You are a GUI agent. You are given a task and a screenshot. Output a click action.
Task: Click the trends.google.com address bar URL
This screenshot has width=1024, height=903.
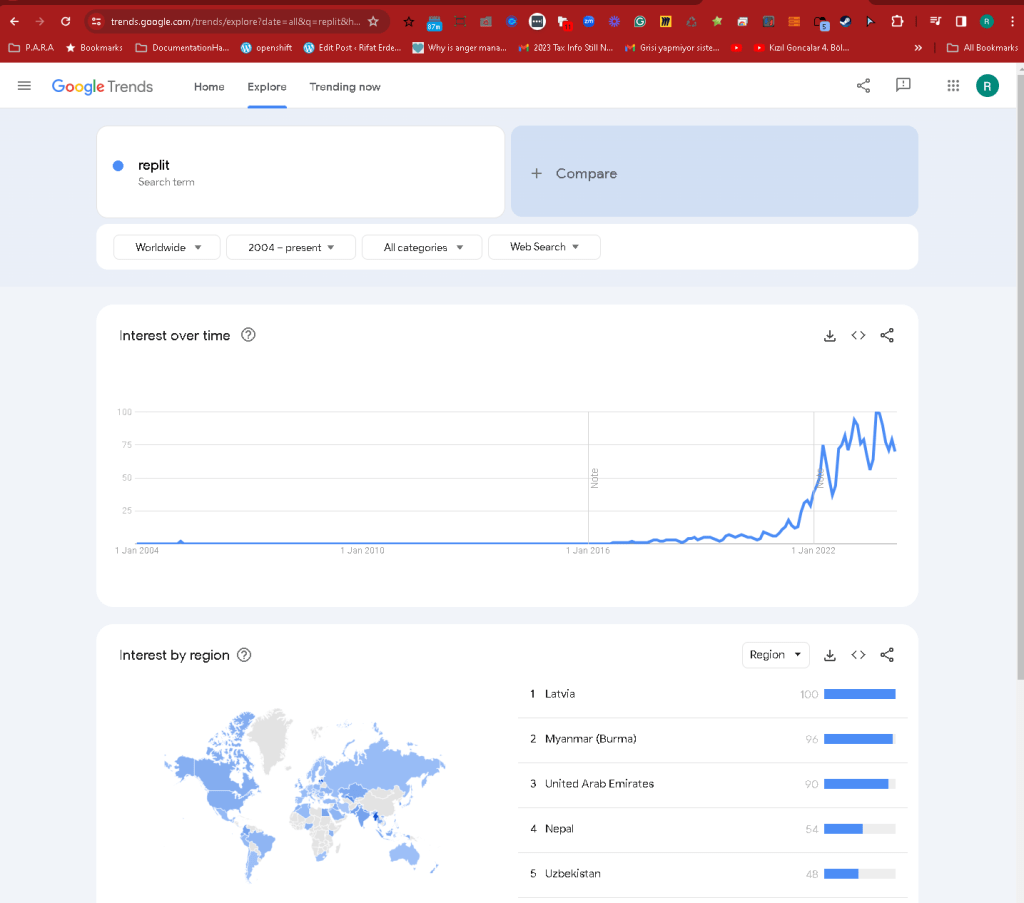pyautogui.click(x=235, y=22)
